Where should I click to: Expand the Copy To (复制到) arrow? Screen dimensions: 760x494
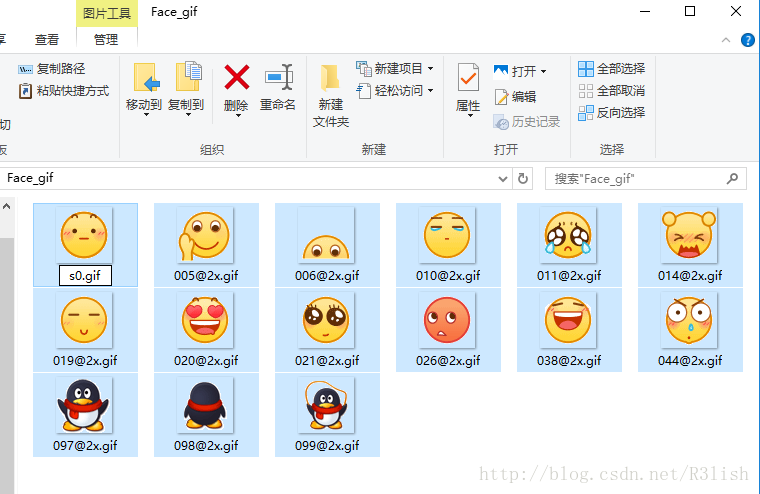tap(188, 114)
